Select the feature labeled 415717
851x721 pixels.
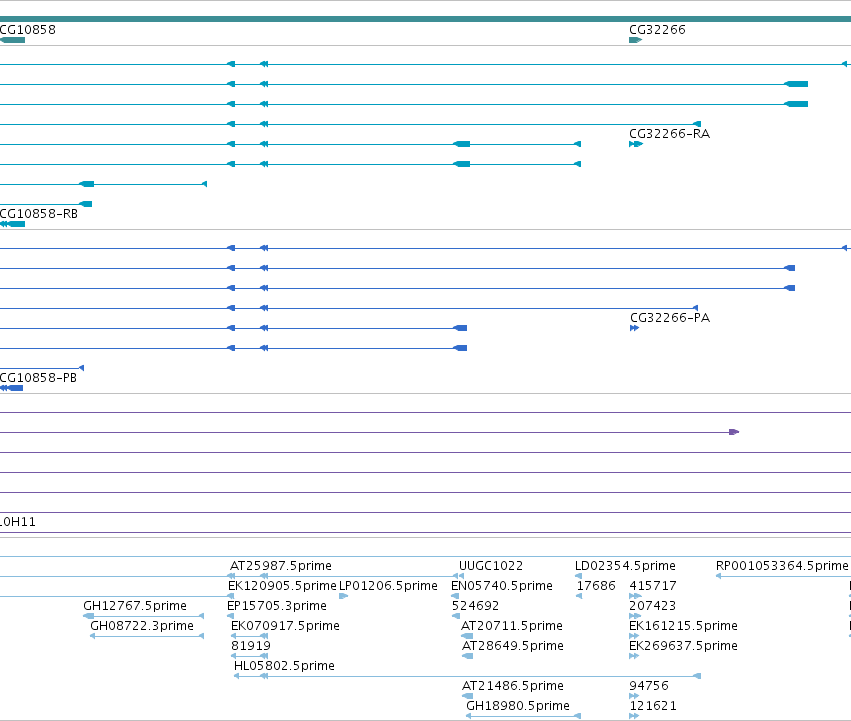(x=653, y=586)
